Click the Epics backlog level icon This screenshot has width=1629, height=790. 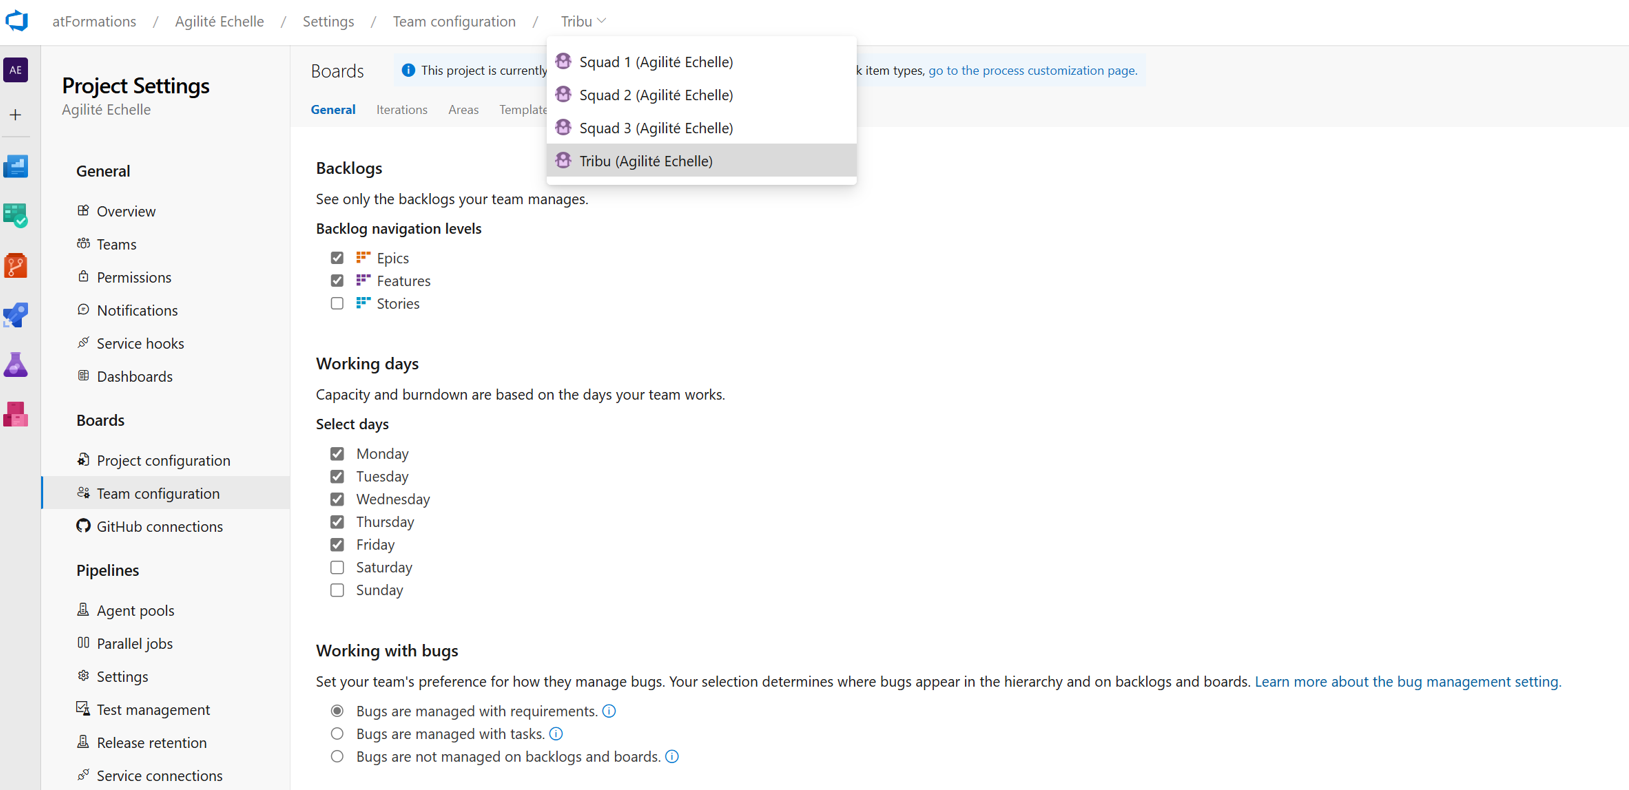(363, 257)
